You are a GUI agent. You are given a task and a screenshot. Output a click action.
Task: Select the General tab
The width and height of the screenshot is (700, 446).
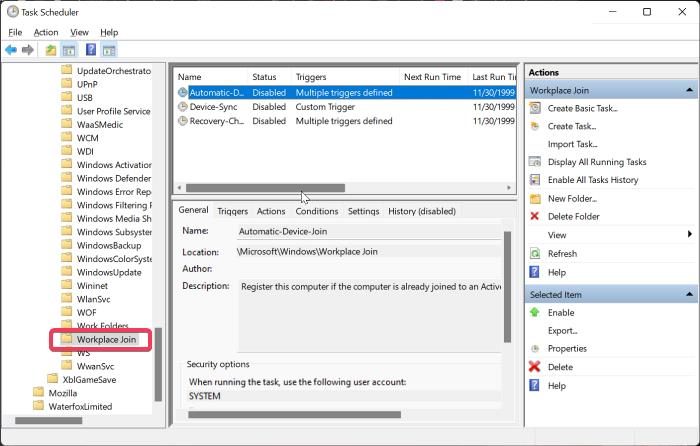193,210
